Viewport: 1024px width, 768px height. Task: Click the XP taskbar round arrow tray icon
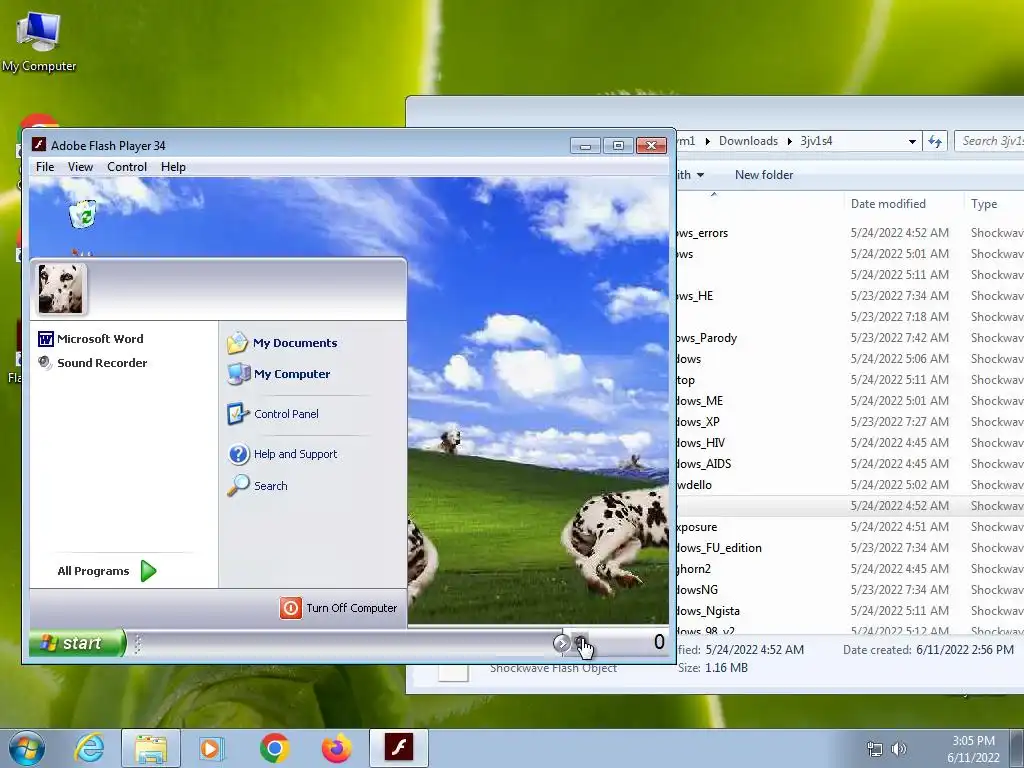560,643
